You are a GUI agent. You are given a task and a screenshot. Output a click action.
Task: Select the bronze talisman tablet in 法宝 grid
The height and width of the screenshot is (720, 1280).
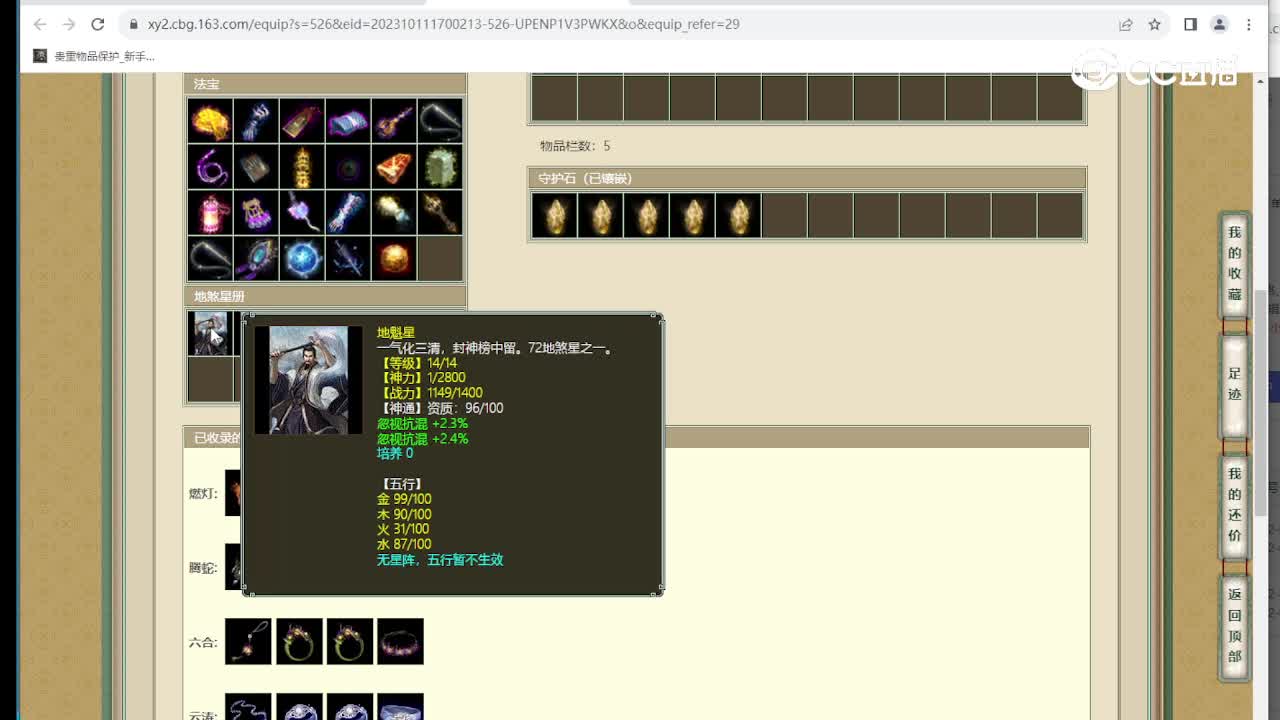(x=302, y=120)
